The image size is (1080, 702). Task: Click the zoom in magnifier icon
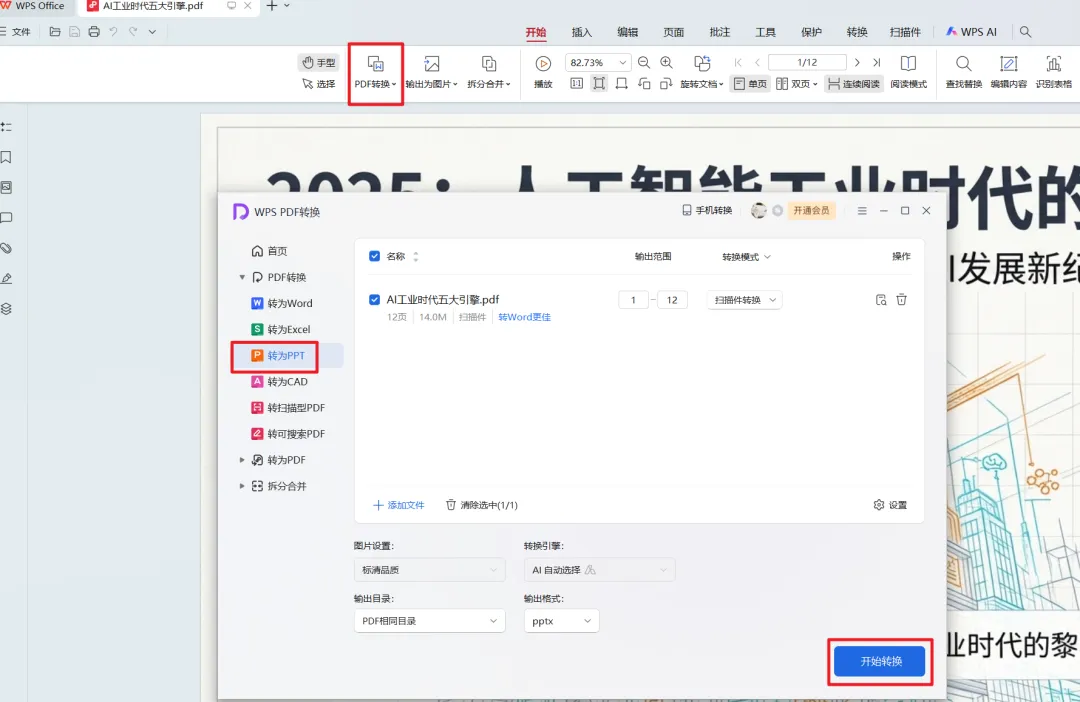click(667, 63)
